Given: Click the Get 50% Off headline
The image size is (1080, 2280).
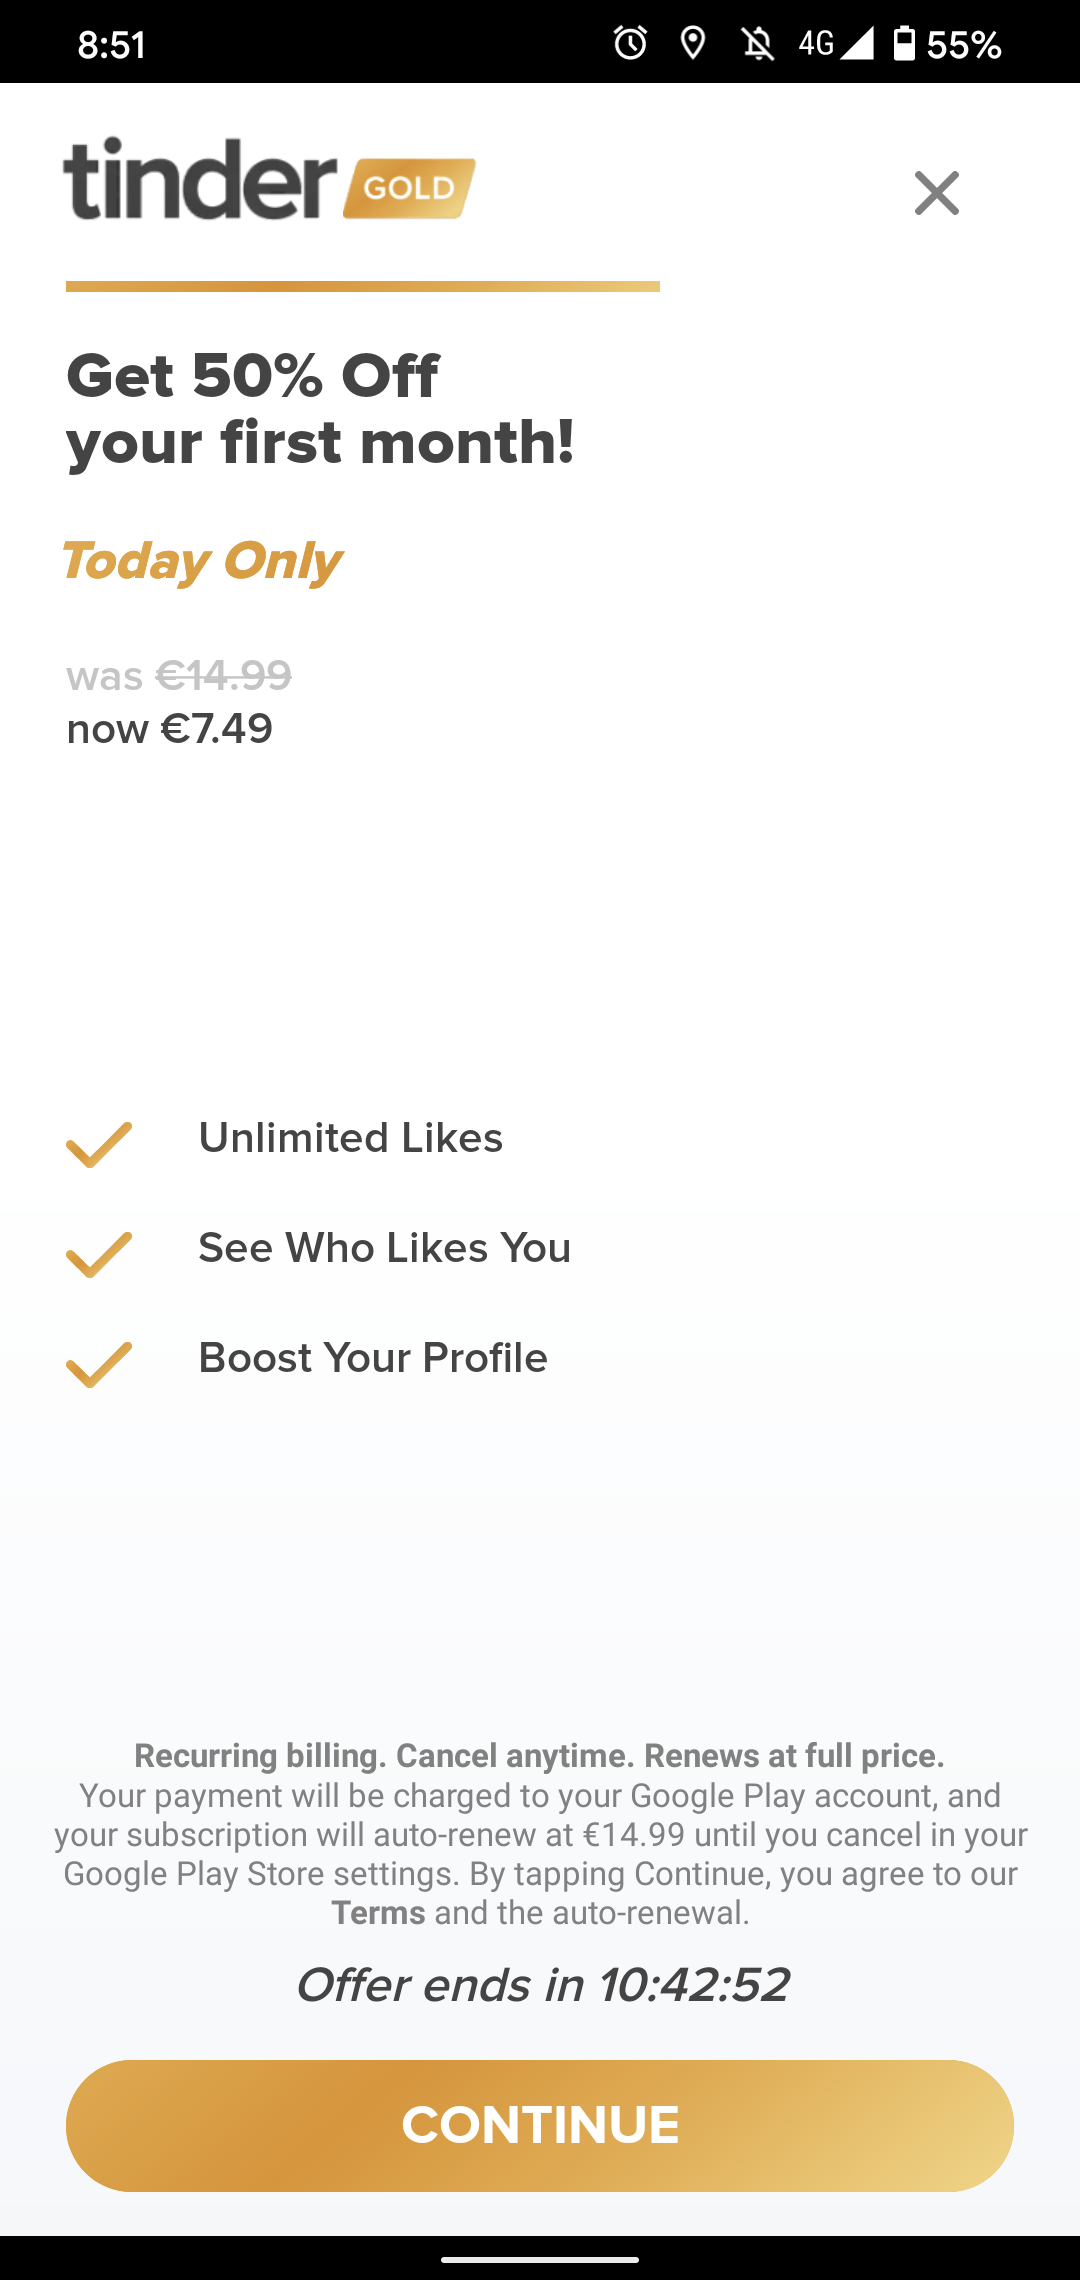Looking at the screenshot, I should coord(320,408).
